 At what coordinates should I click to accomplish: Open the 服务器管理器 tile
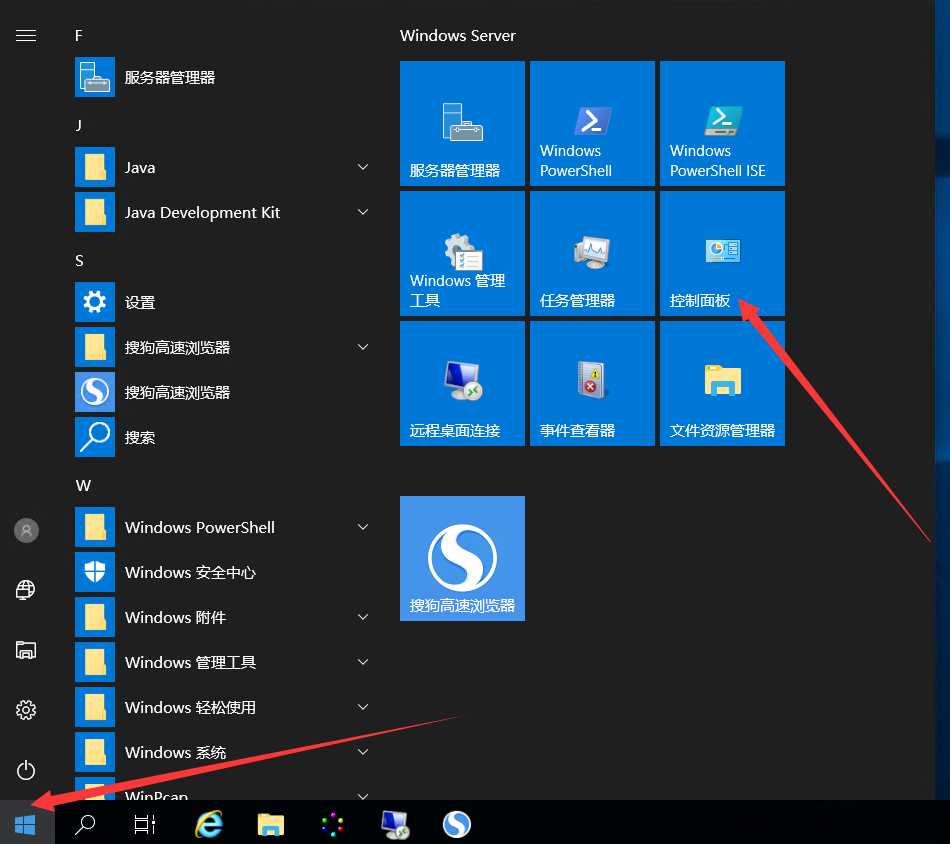pos(462,123)
